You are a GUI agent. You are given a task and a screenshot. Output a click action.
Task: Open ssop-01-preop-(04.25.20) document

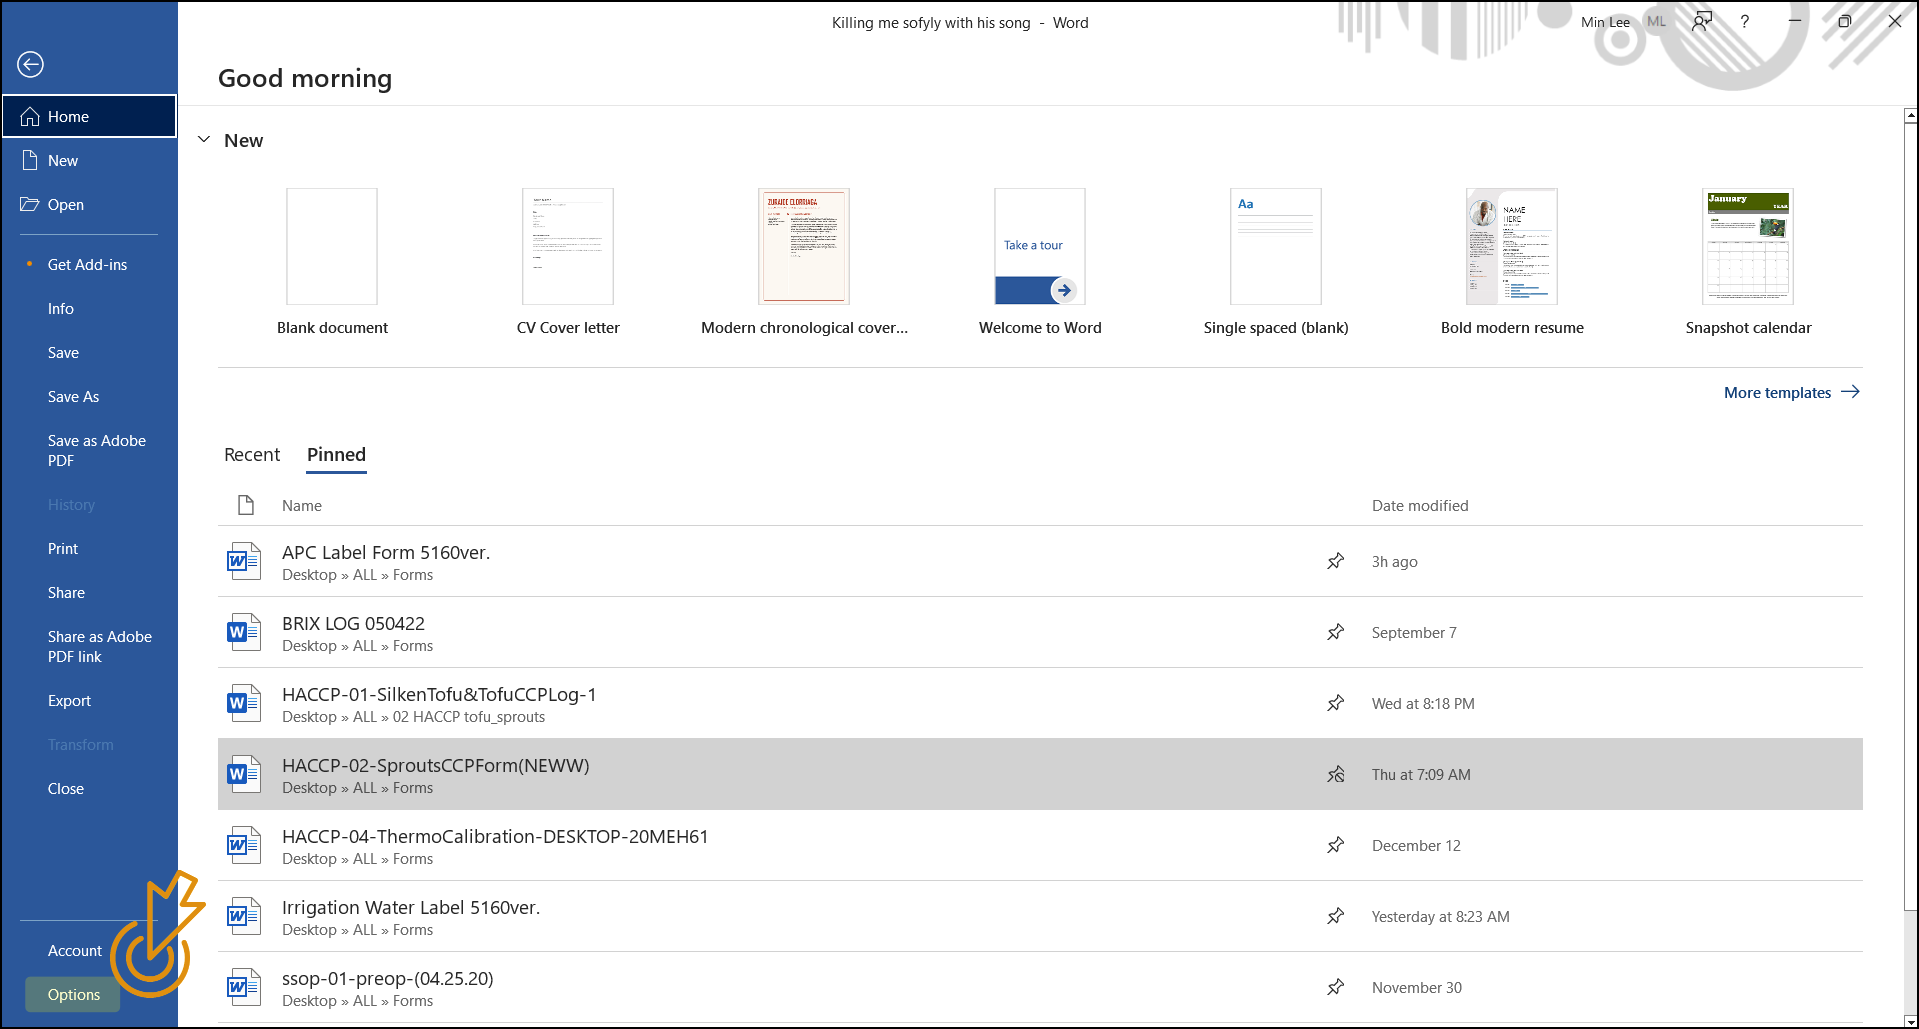pyautogui.click(x=1040, y=987)
